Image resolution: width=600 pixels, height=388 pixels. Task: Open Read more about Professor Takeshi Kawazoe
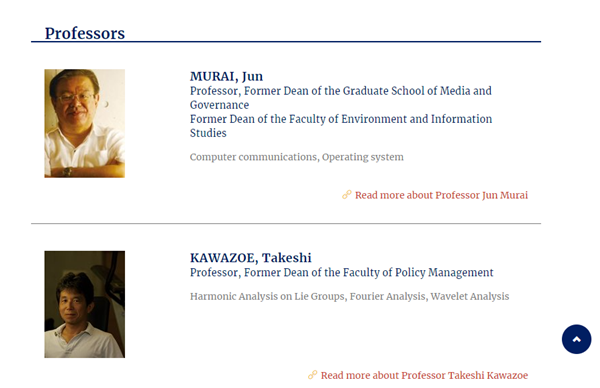coord(424,375)
